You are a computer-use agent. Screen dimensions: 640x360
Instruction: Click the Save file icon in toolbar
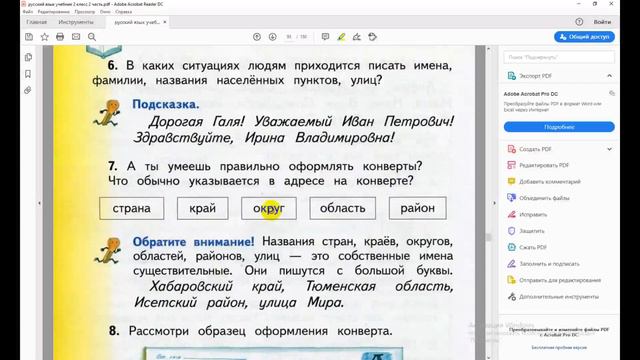29,37
